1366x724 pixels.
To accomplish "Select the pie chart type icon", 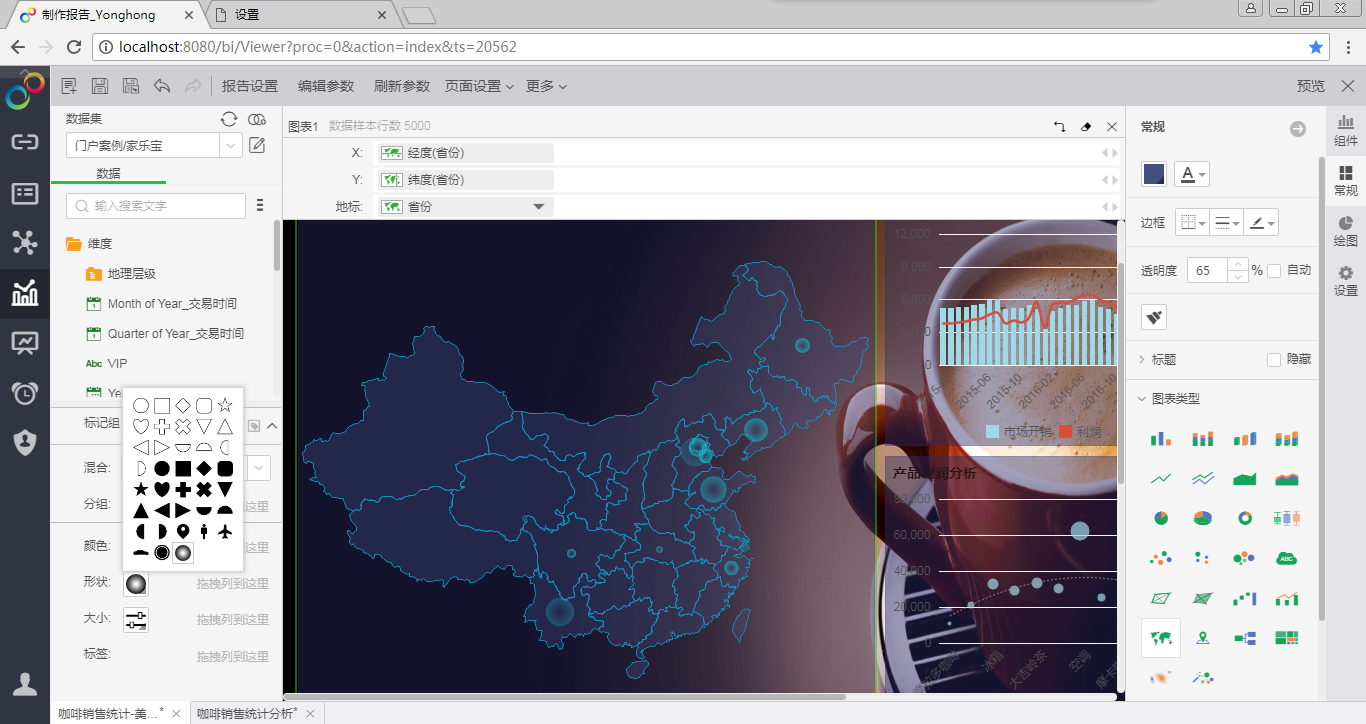I will (x=1161, y=518).
